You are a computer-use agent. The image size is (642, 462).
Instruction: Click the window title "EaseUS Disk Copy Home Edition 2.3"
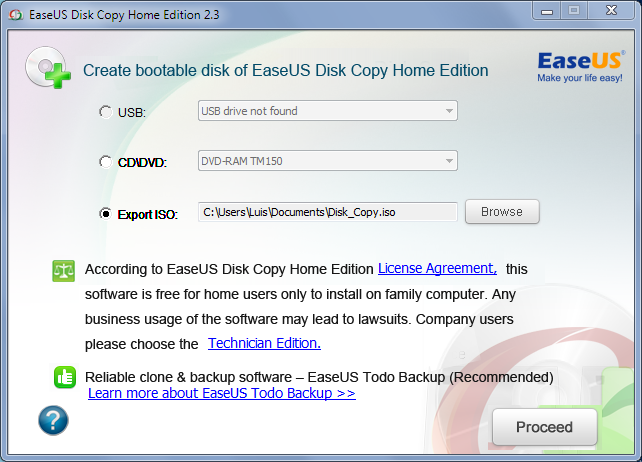(124, 15)
